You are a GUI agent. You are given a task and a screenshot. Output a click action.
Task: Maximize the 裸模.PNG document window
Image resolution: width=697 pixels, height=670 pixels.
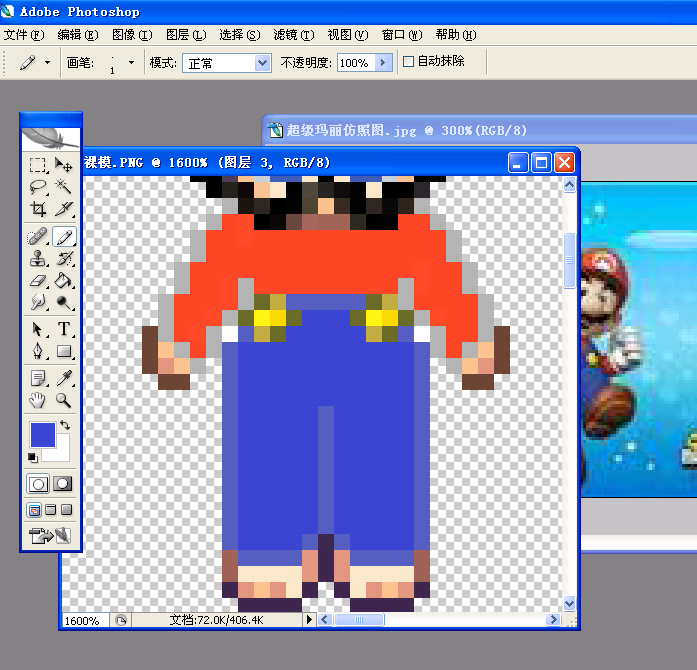(x=541, y=163)
